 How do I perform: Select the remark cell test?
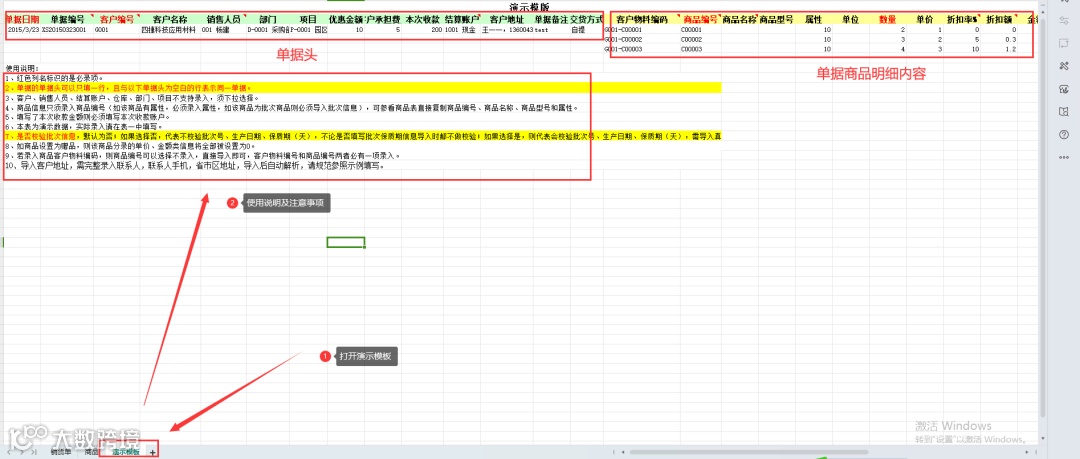click(x=551, y=31)
